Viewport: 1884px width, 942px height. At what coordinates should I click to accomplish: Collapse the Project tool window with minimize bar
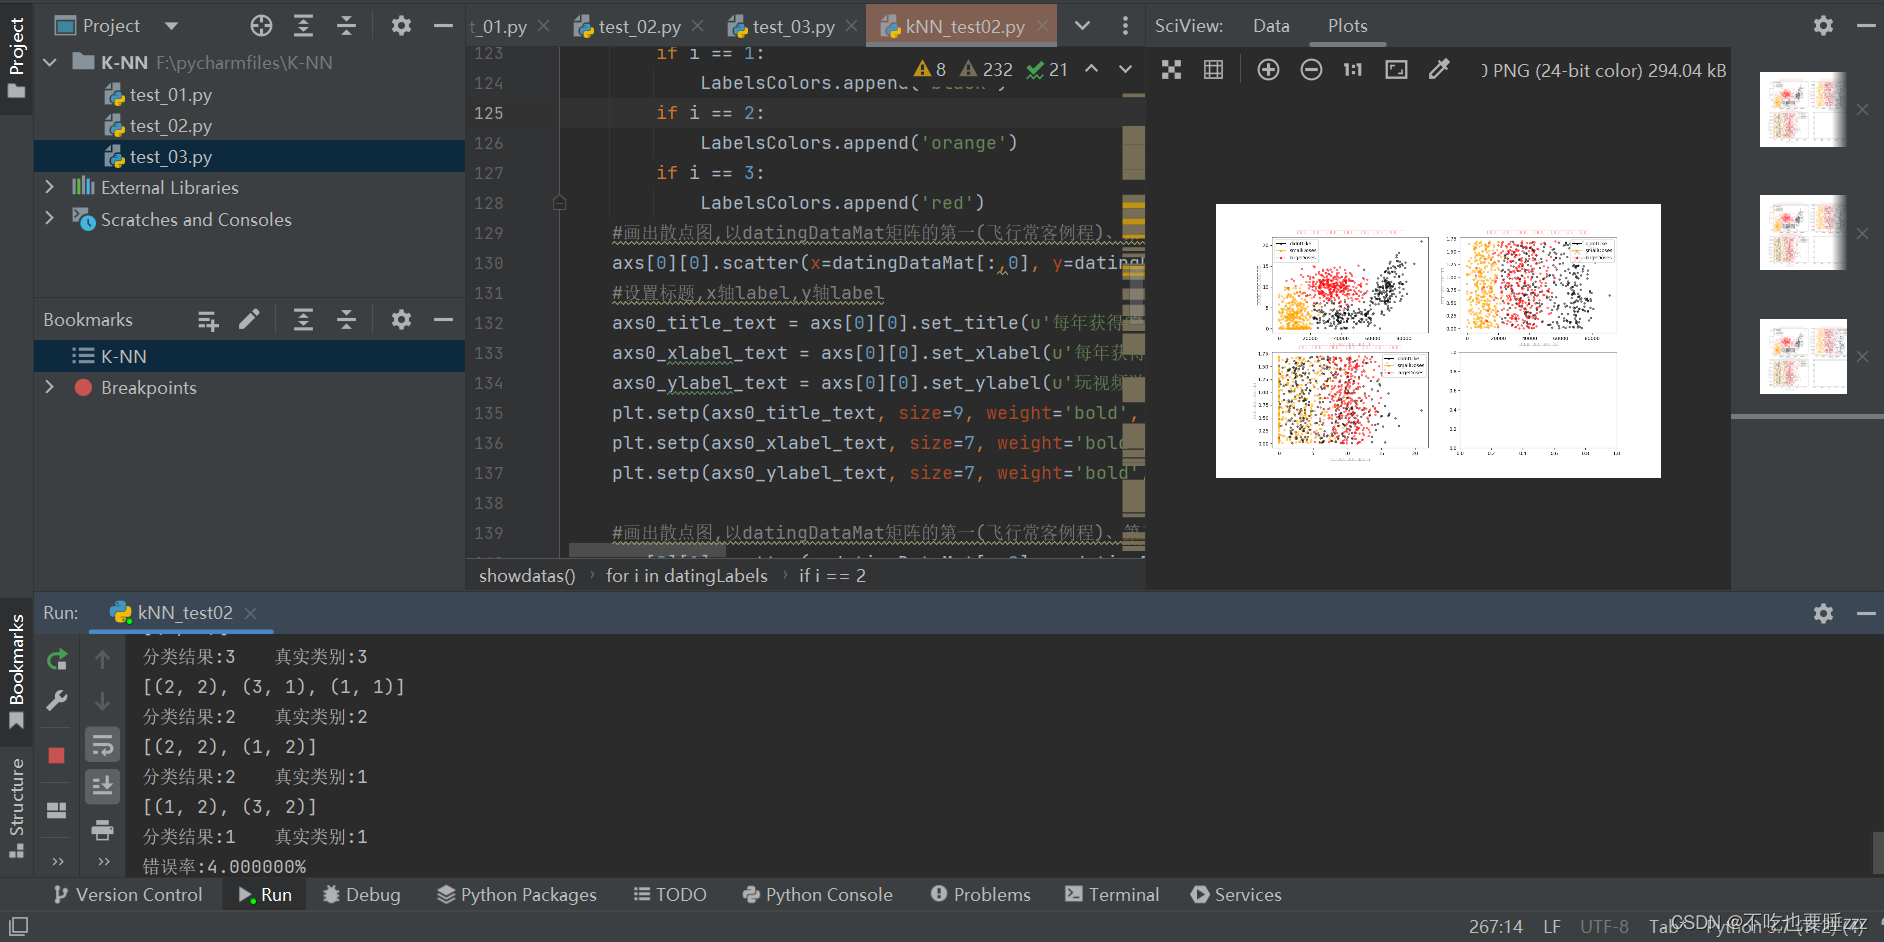coord(443,26)
